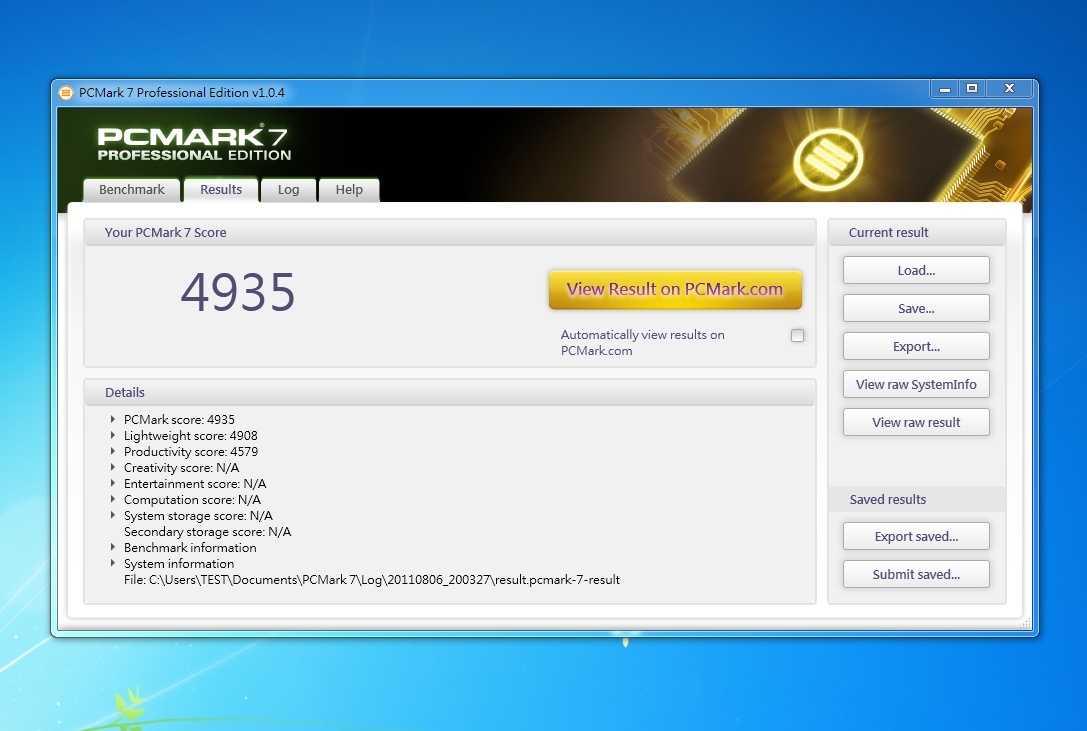Click the large 4935 score value
The image size is (1087, 731).
[x=238, y=292]
